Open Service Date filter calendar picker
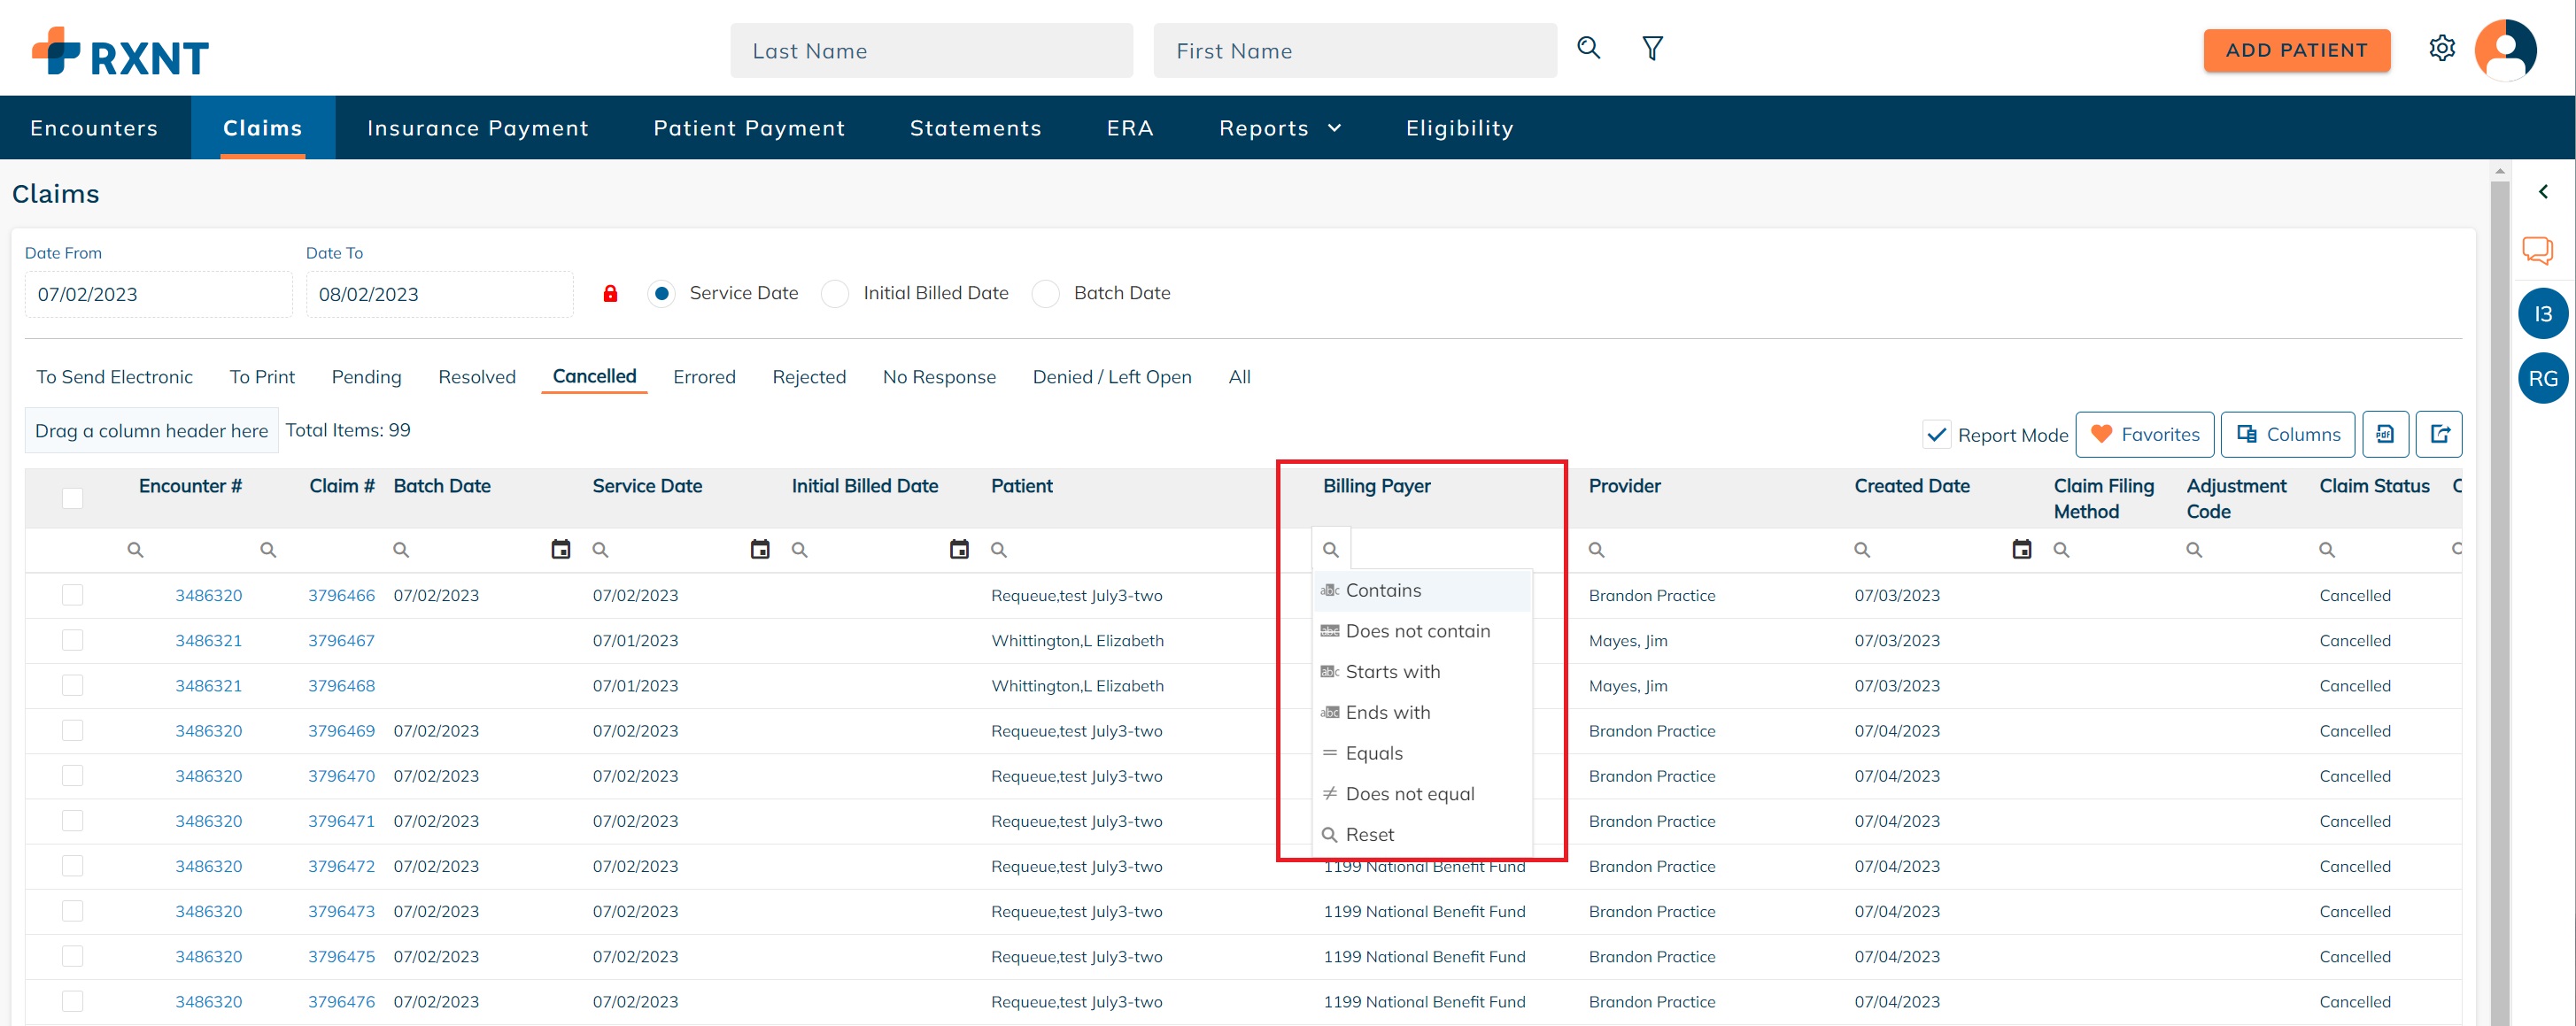This screenshot has width=2576, height=1026. click(x=760, y=549)
